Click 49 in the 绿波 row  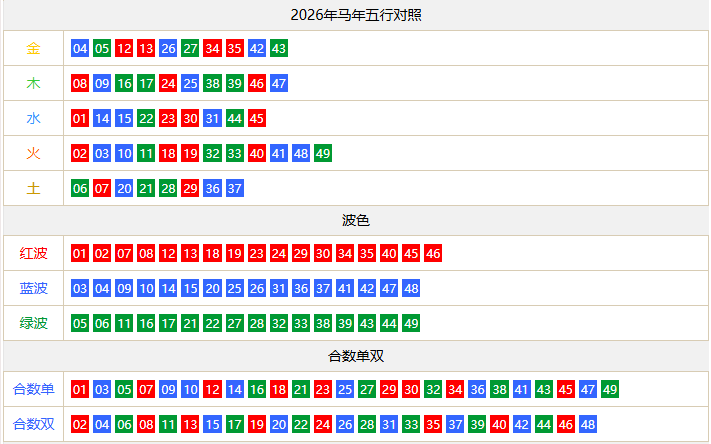411,323
